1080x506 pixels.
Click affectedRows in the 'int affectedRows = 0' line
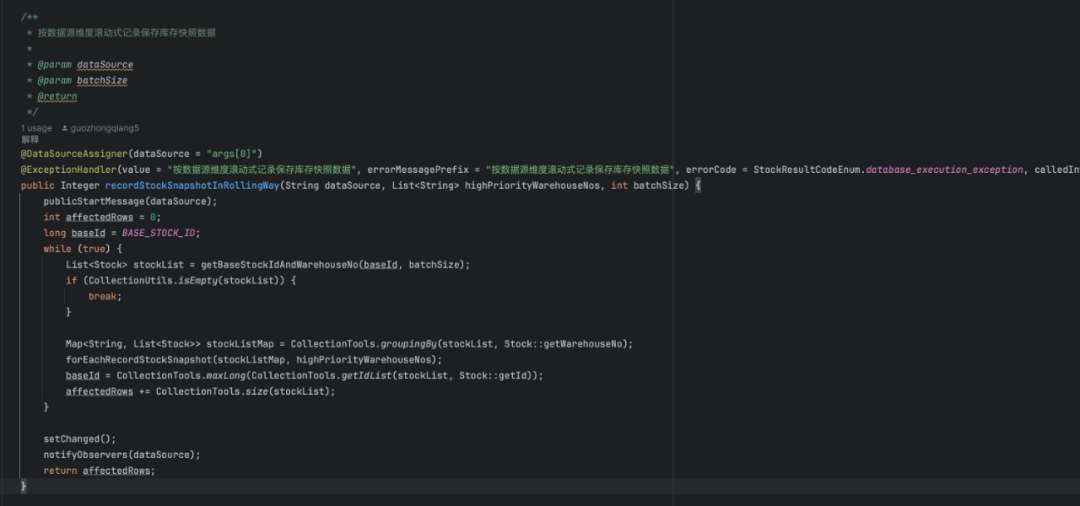[99, 218]
